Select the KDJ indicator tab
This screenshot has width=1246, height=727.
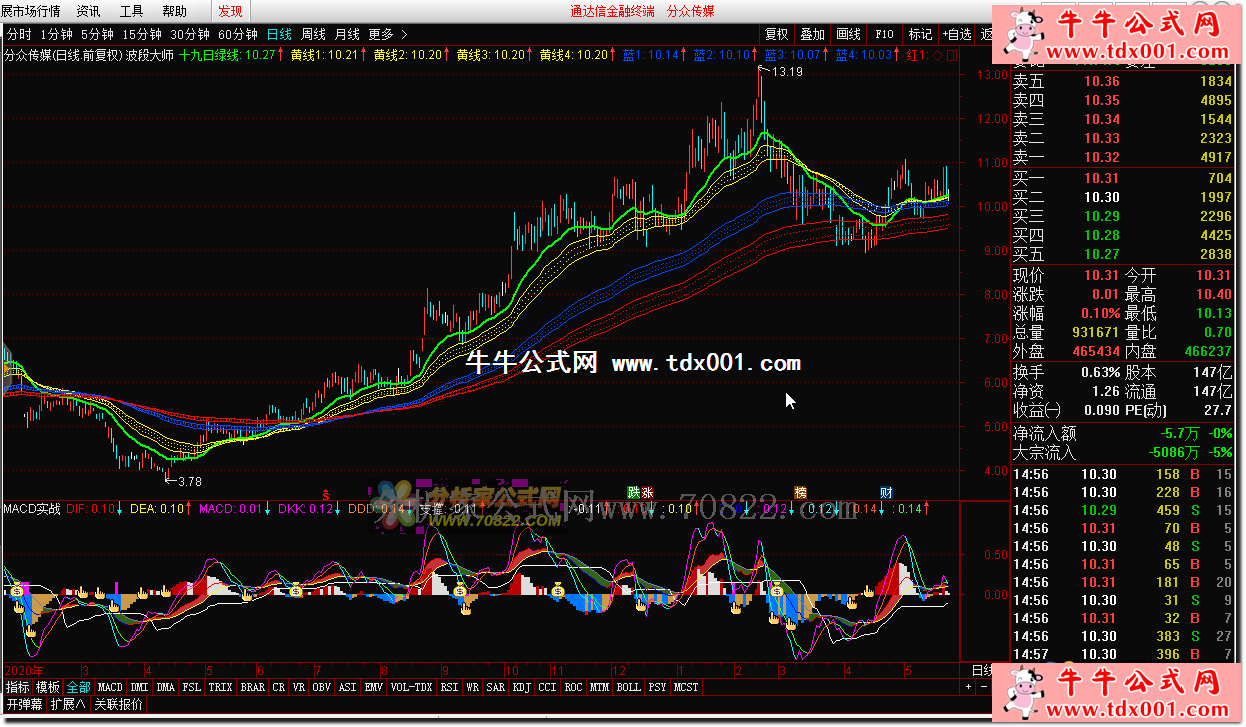(x=521, y=687)
